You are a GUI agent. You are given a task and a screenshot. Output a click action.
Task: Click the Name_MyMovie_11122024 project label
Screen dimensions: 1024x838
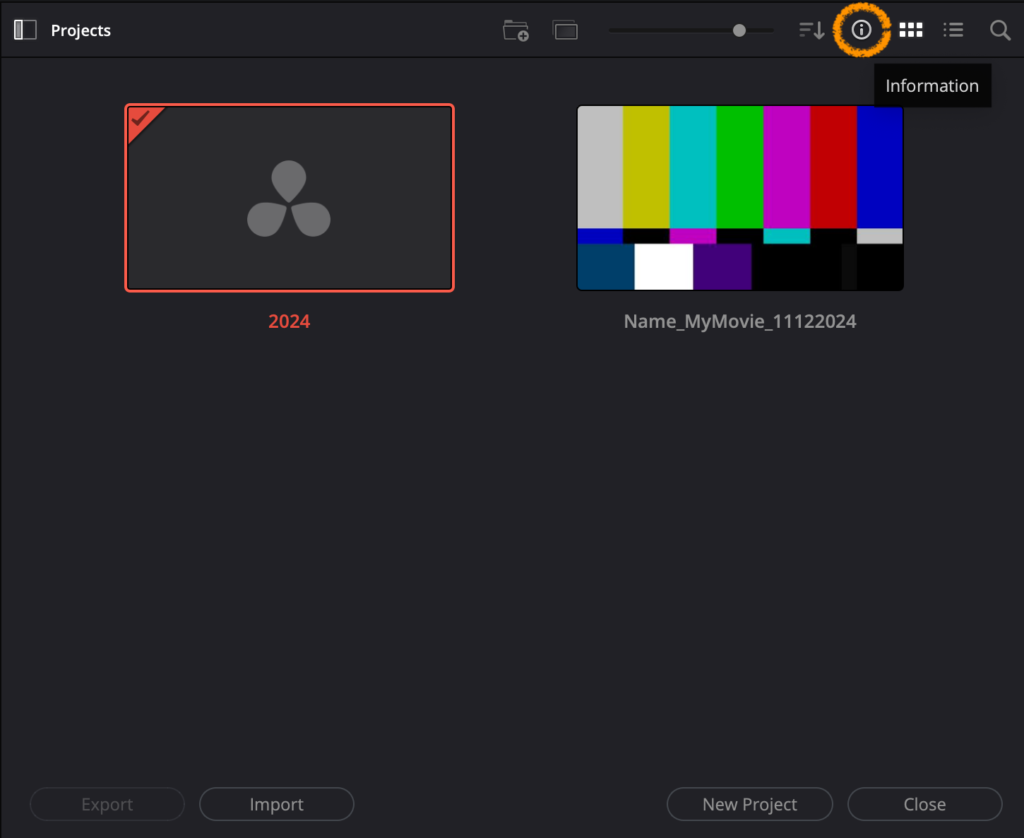pos(740,321)
